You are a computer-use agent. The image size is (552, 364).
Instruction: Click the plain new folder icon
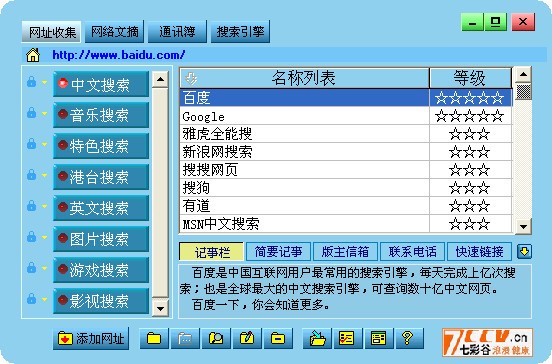(154, 338)
